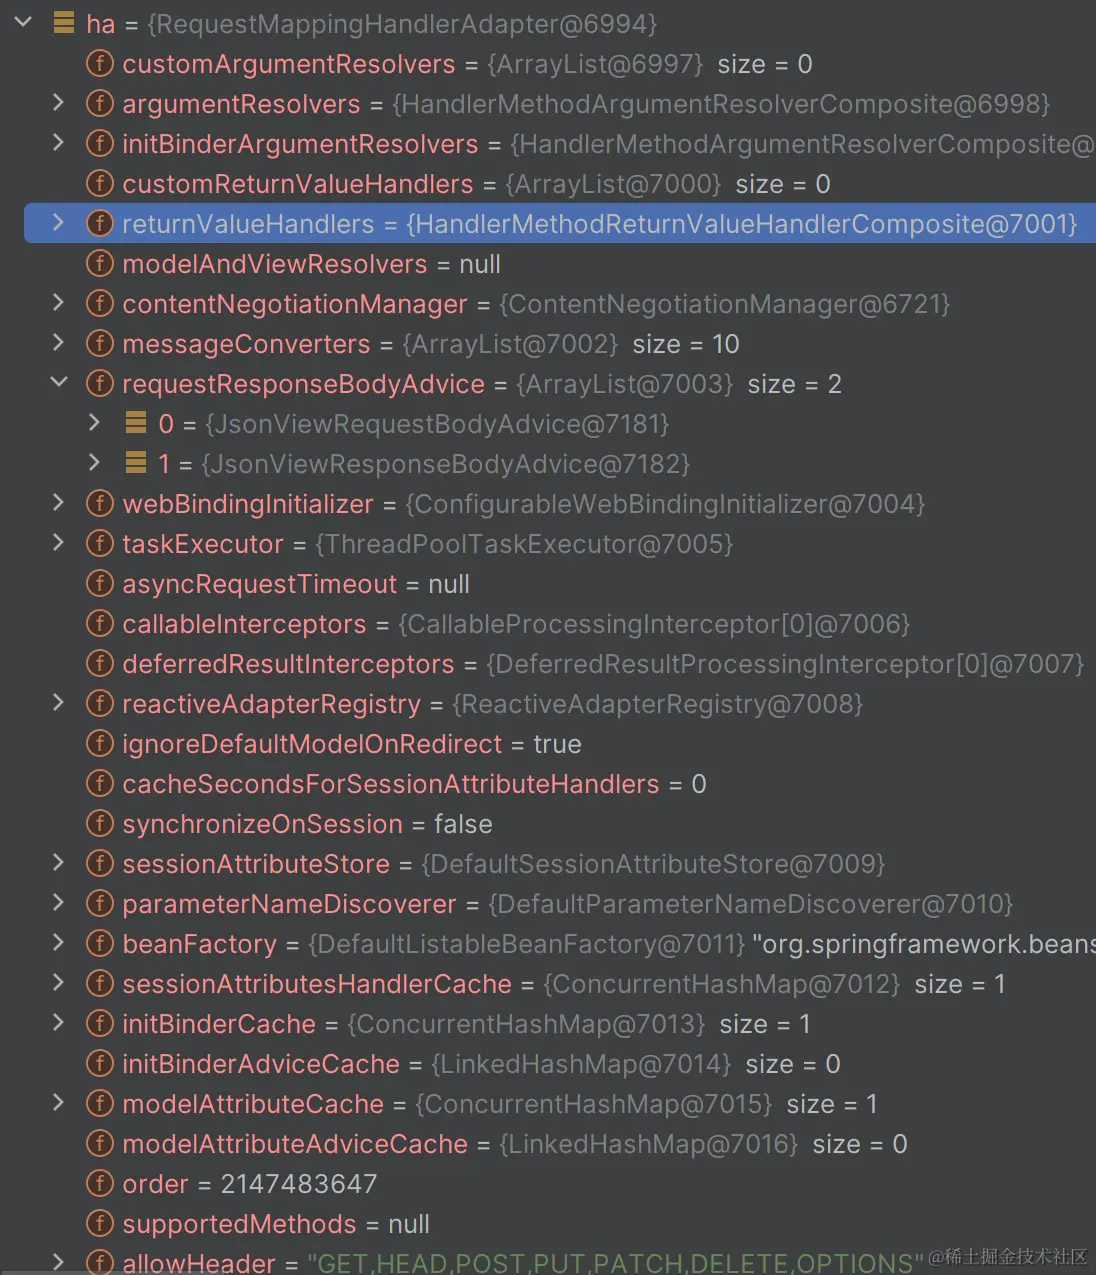Expand the beanFactory field arrow
This screenshot has height=1275, width=1096.
tap(58, 942)
